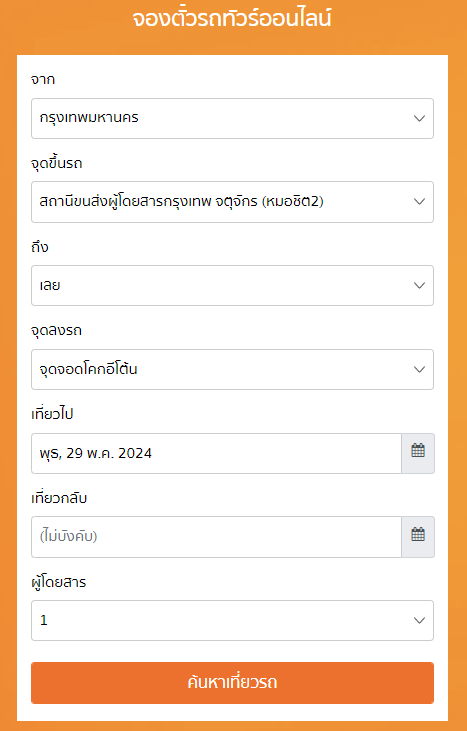
Task: Expand the กรุงเทพมหานคร origin dropdown
Action: click(233, 118)
